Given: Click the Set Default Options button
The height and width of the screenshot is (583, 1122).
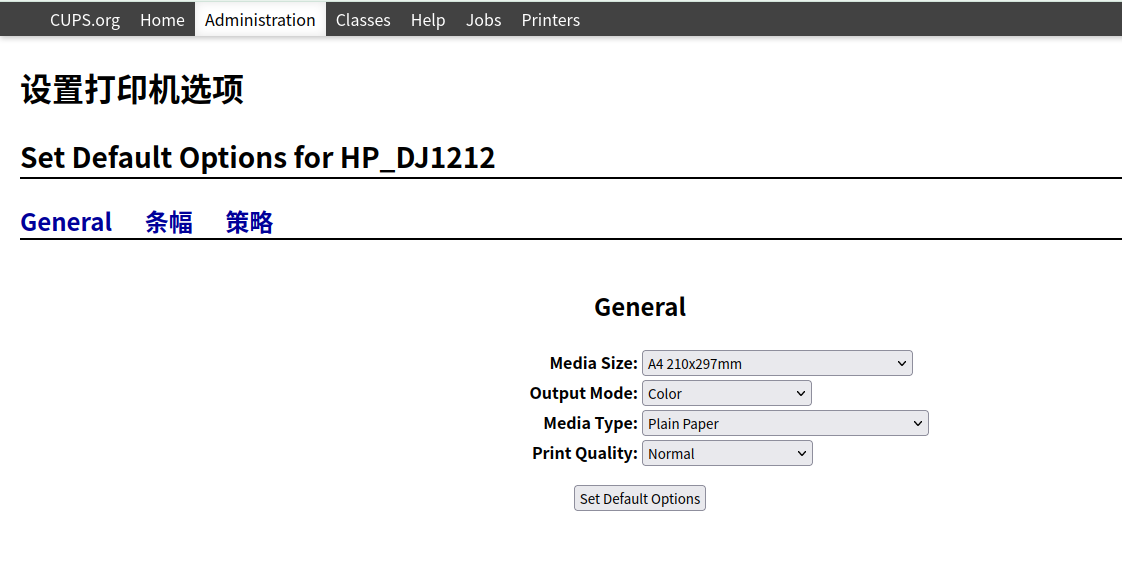Looking at the screenshot, I should [x=640, y=499].
